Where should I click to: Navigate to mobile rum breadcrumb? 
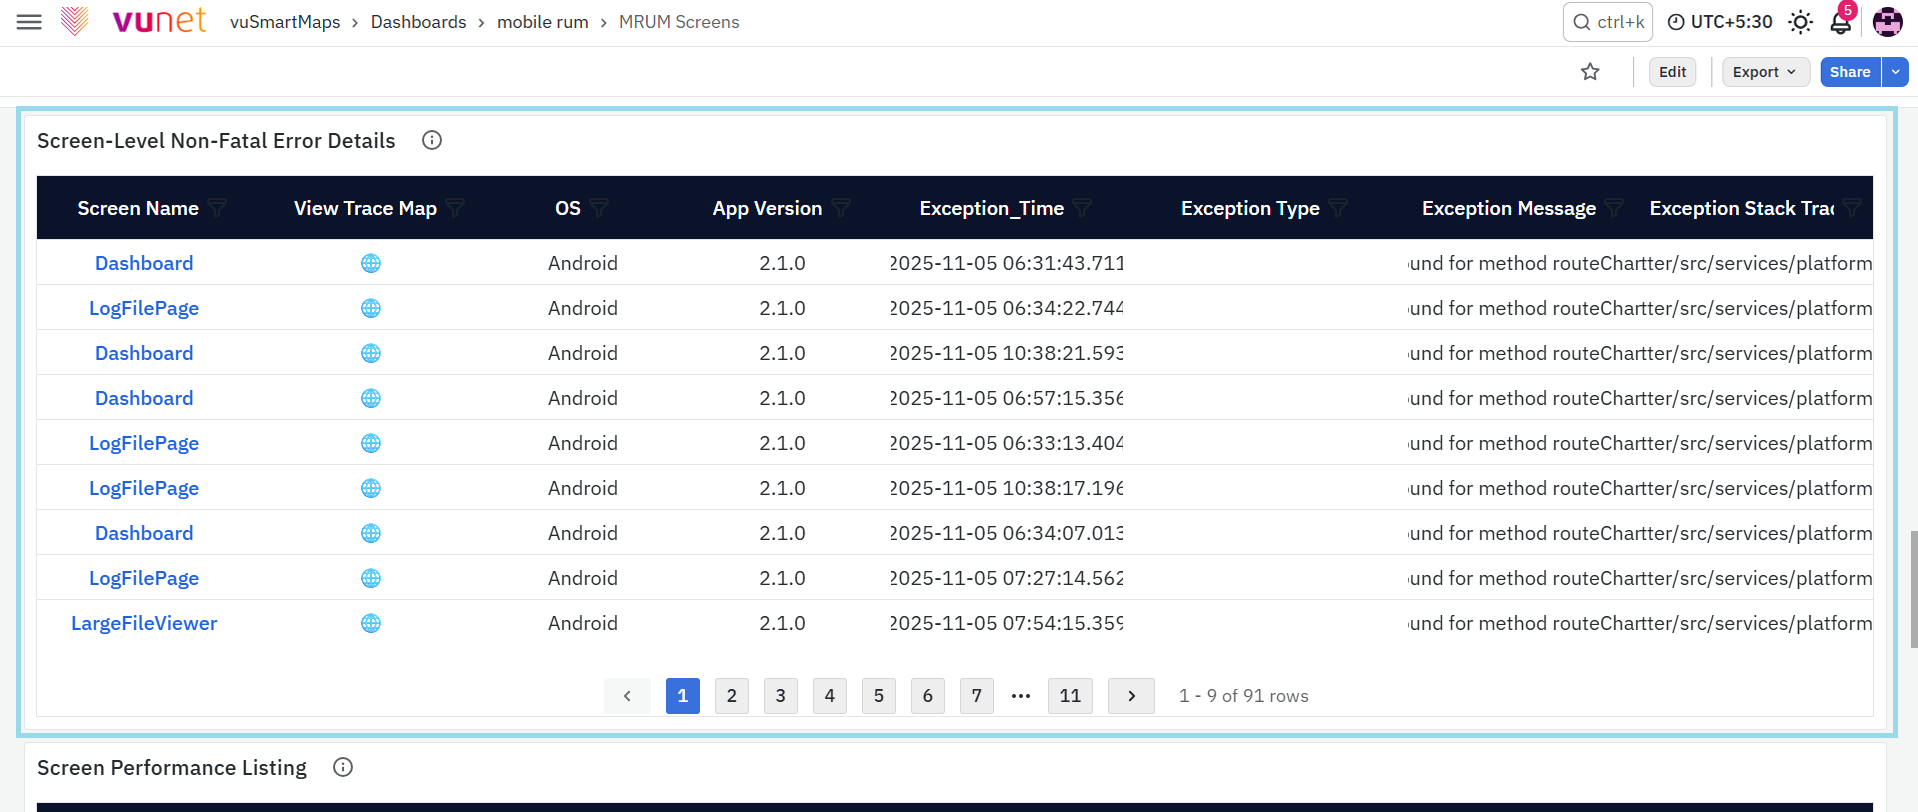pyautogui.click(x=543, y=22)
